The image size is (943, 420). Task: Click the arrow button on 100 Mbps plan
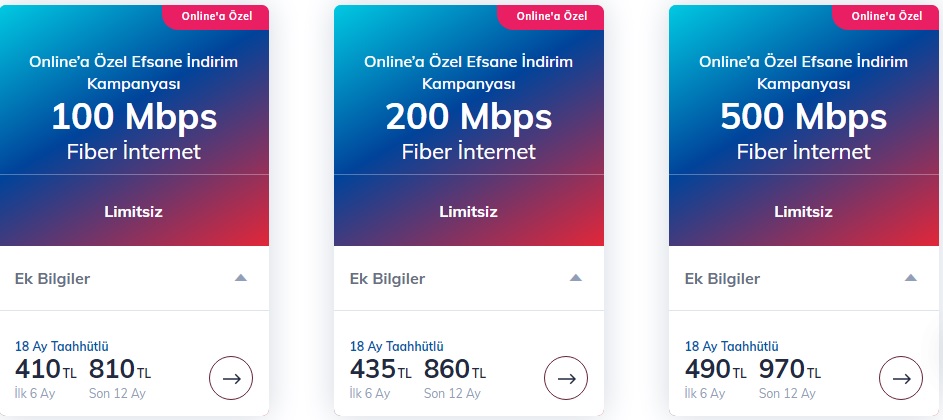(x=231, y=378)
